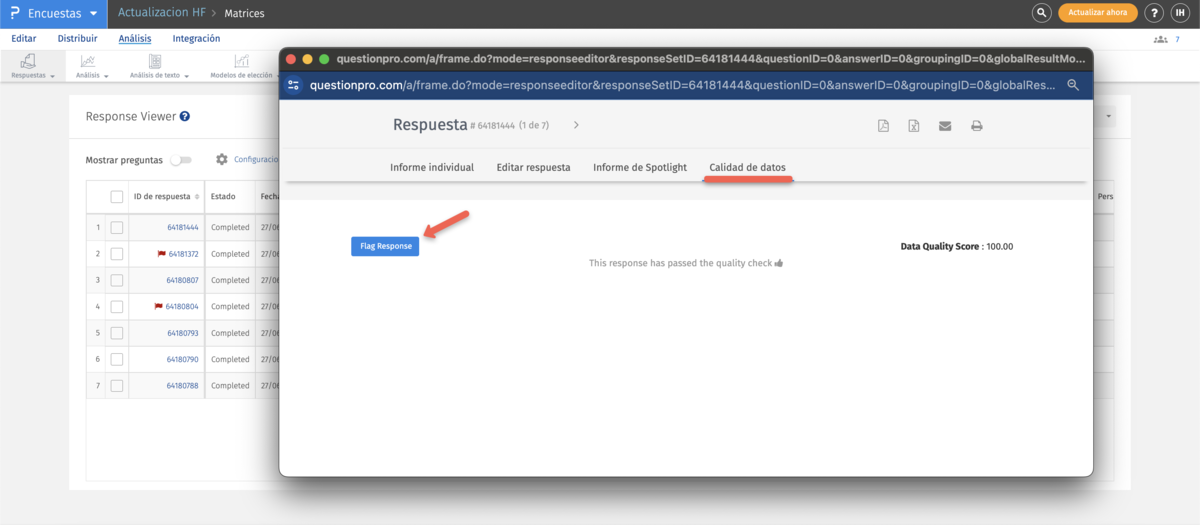Select checkbox for response 64180804

[117, 307]
